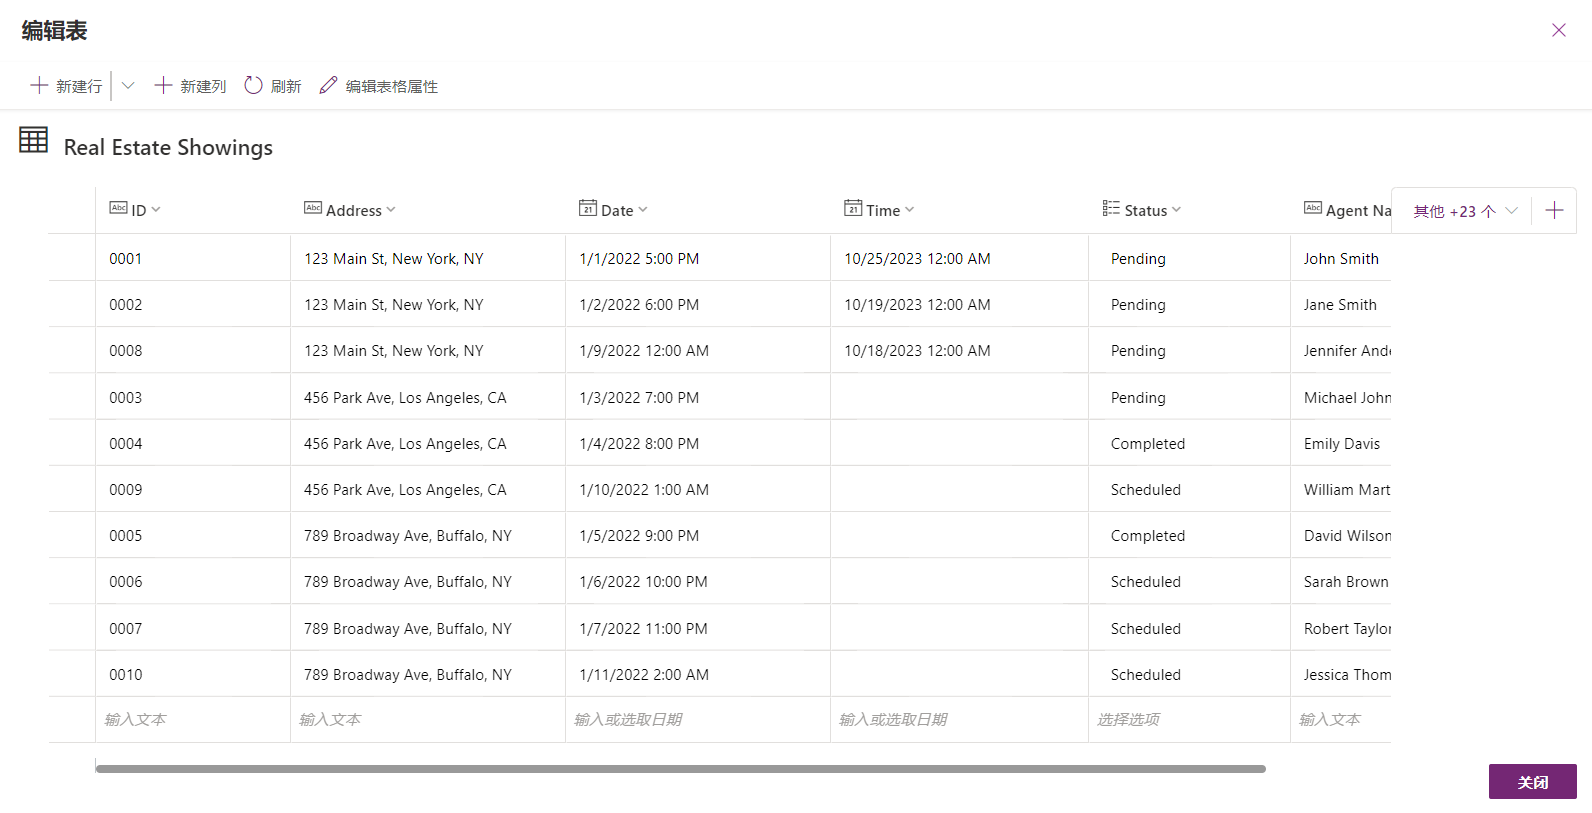Click the empty Time cell in row 0003
The height and width of the screenshot is (813, 1592).
pos(959,397)
